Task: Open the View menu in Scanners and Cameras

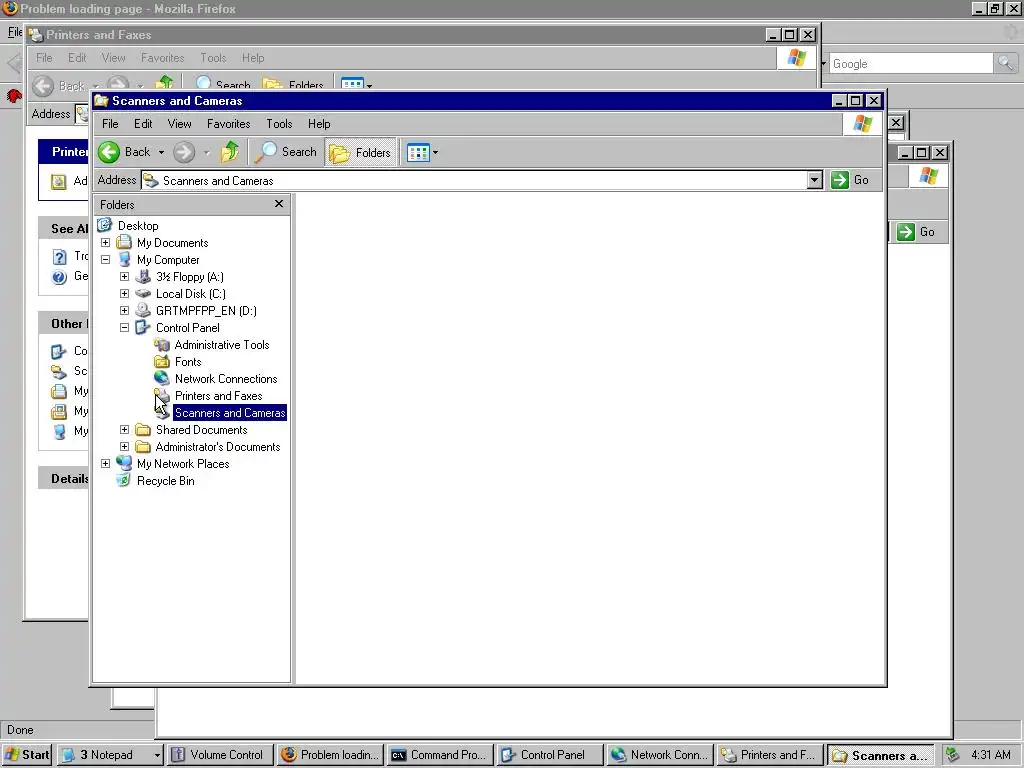Action: click(180, 123)
